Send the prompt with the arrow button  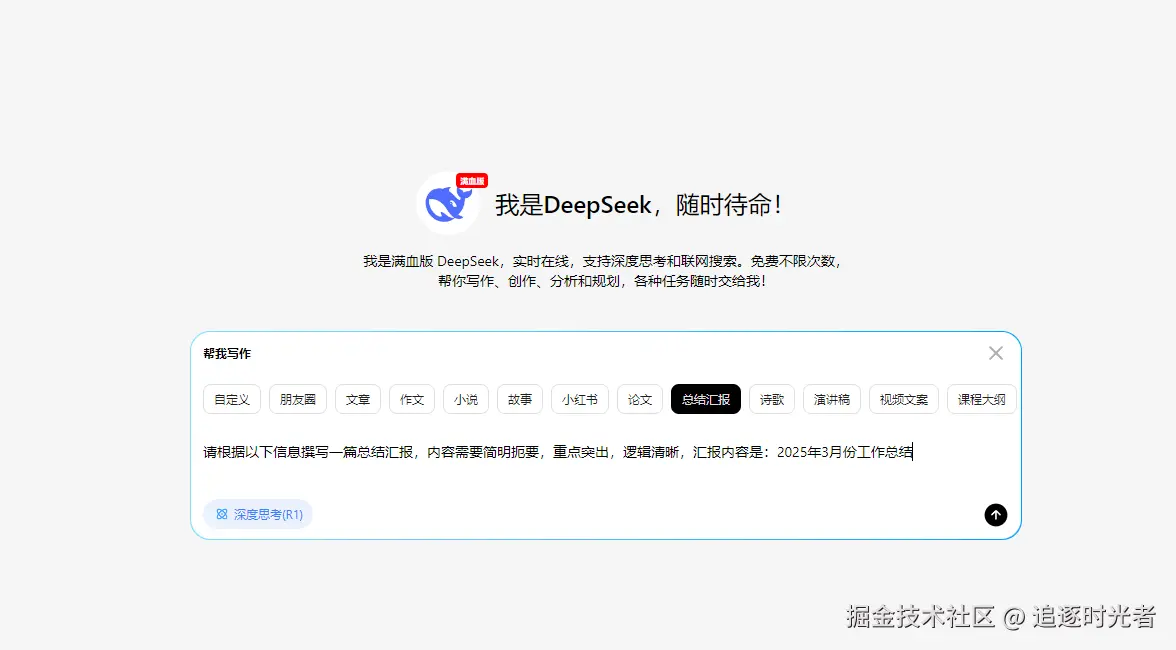[995, 514]
